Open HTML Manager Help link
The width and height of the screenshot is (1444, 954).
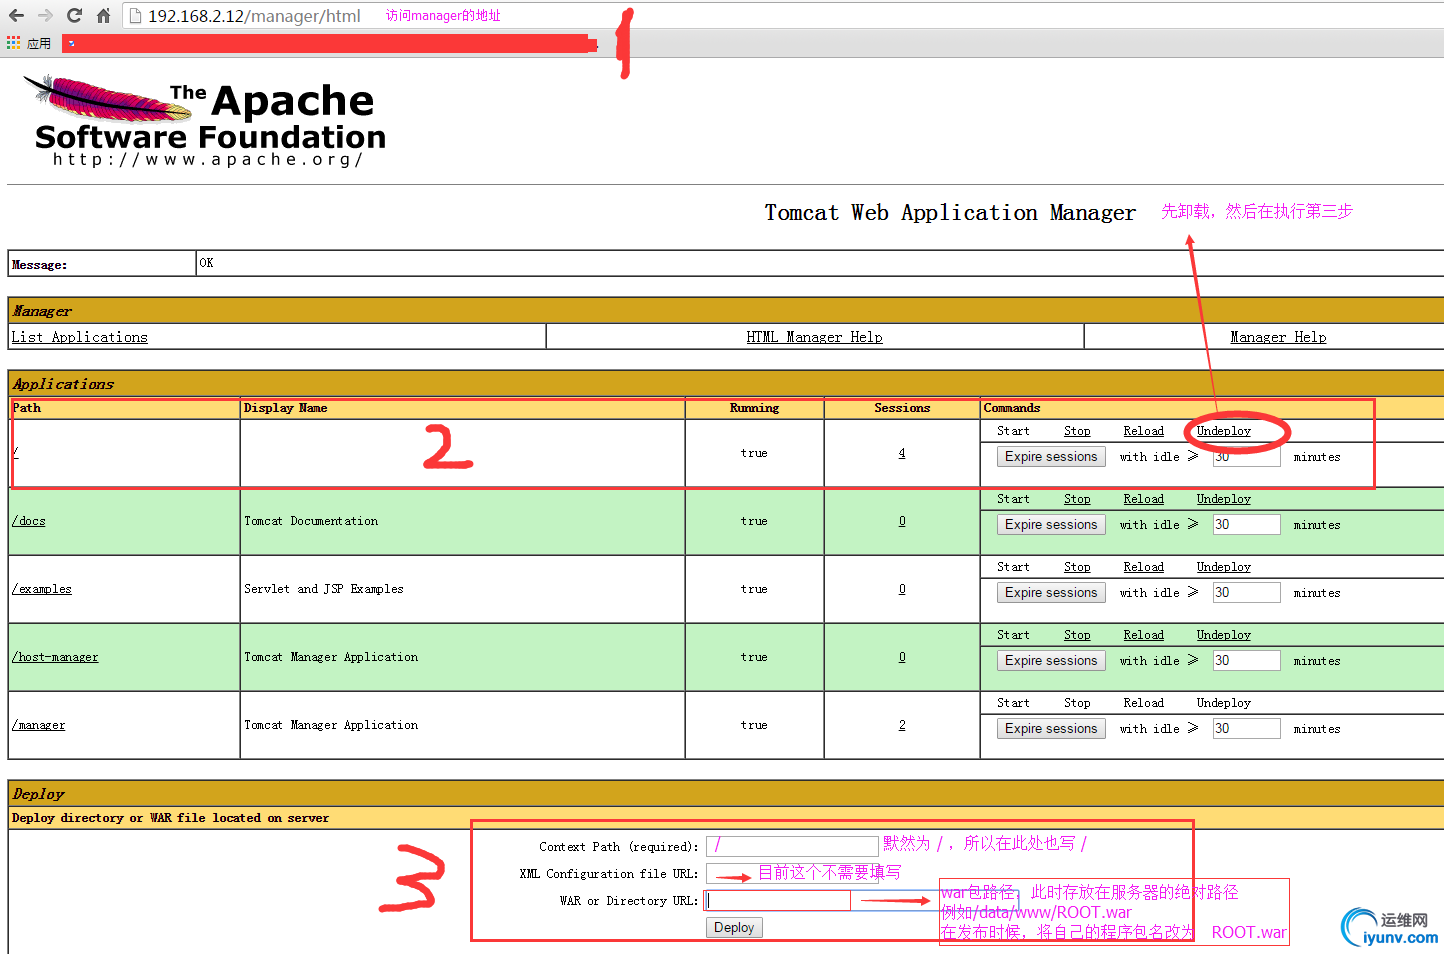point(814,337)
